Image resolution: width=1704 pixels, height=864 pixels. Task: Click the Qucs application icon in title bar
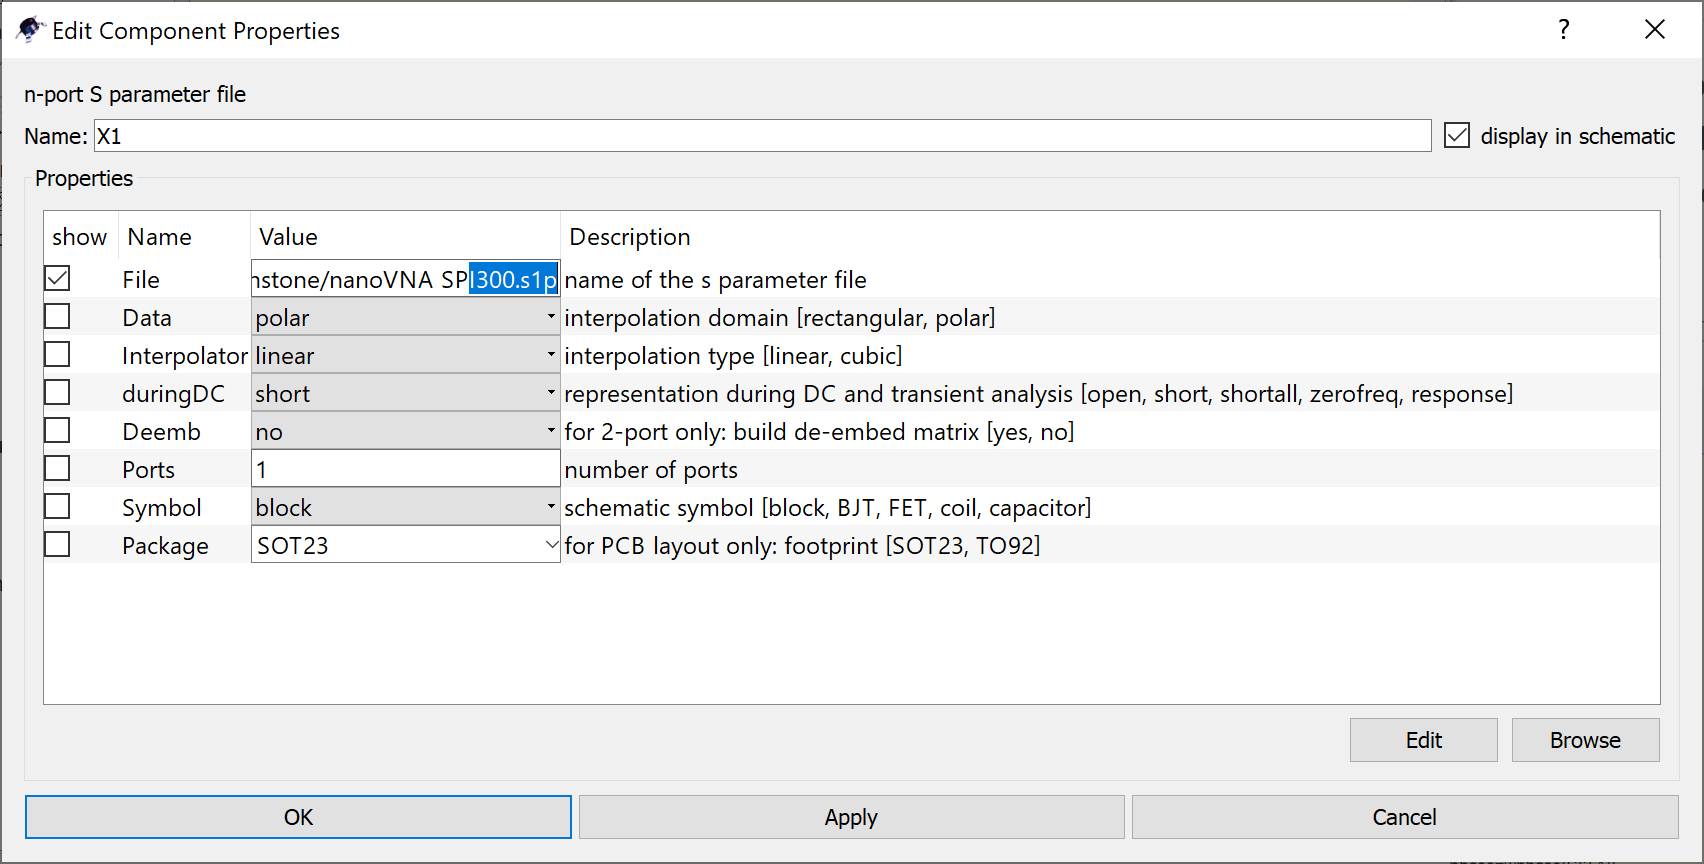[x=30, y=30]
